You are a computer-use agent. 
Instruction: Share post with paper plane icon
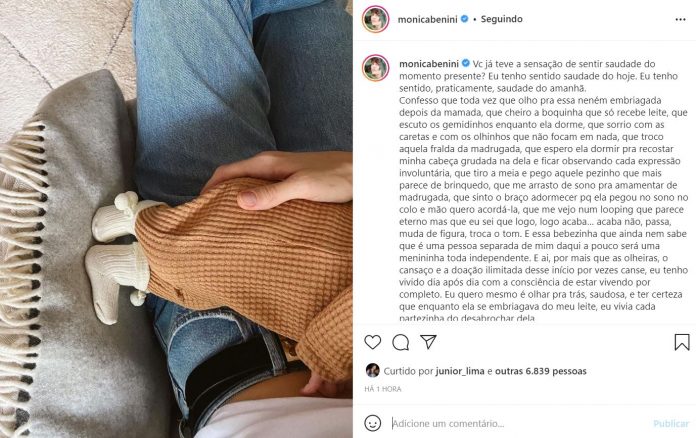pos(428,342)
